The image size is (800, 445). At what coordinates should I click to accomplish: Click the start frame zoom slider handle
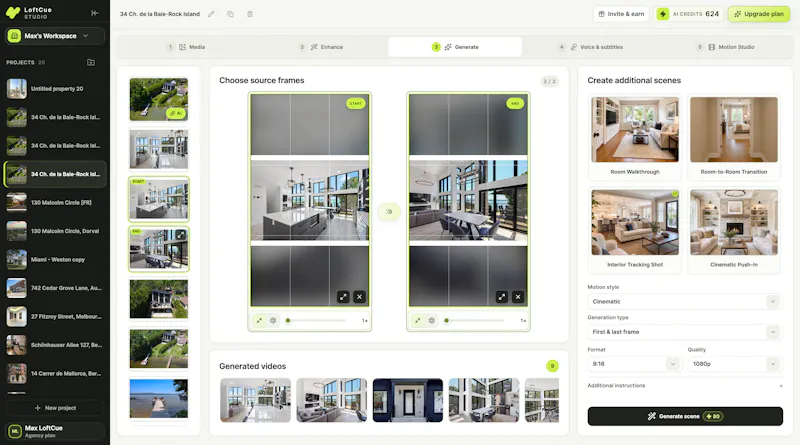pos(288,320)
